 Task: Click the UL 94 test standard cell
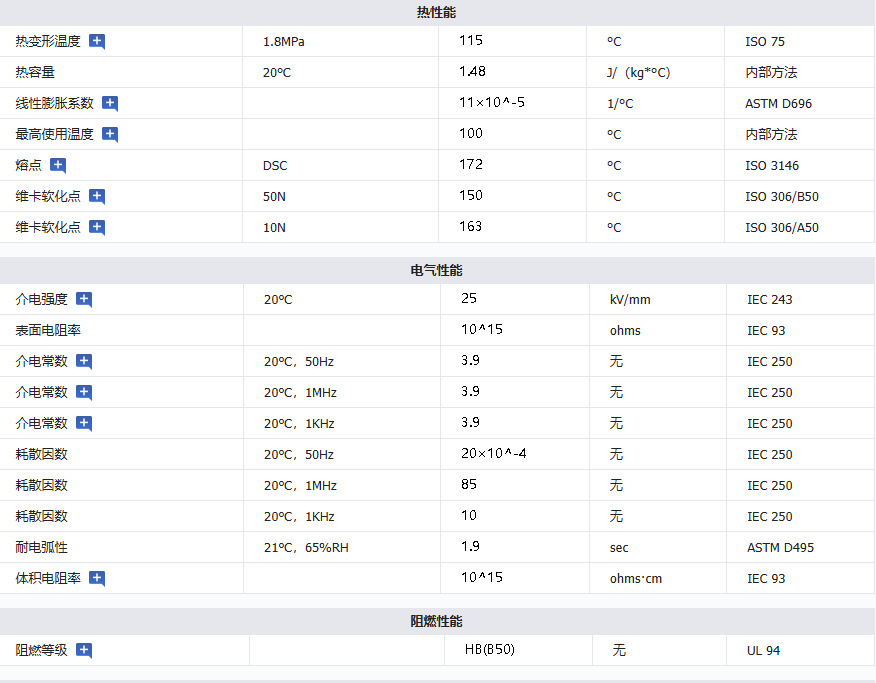(763, 650)
